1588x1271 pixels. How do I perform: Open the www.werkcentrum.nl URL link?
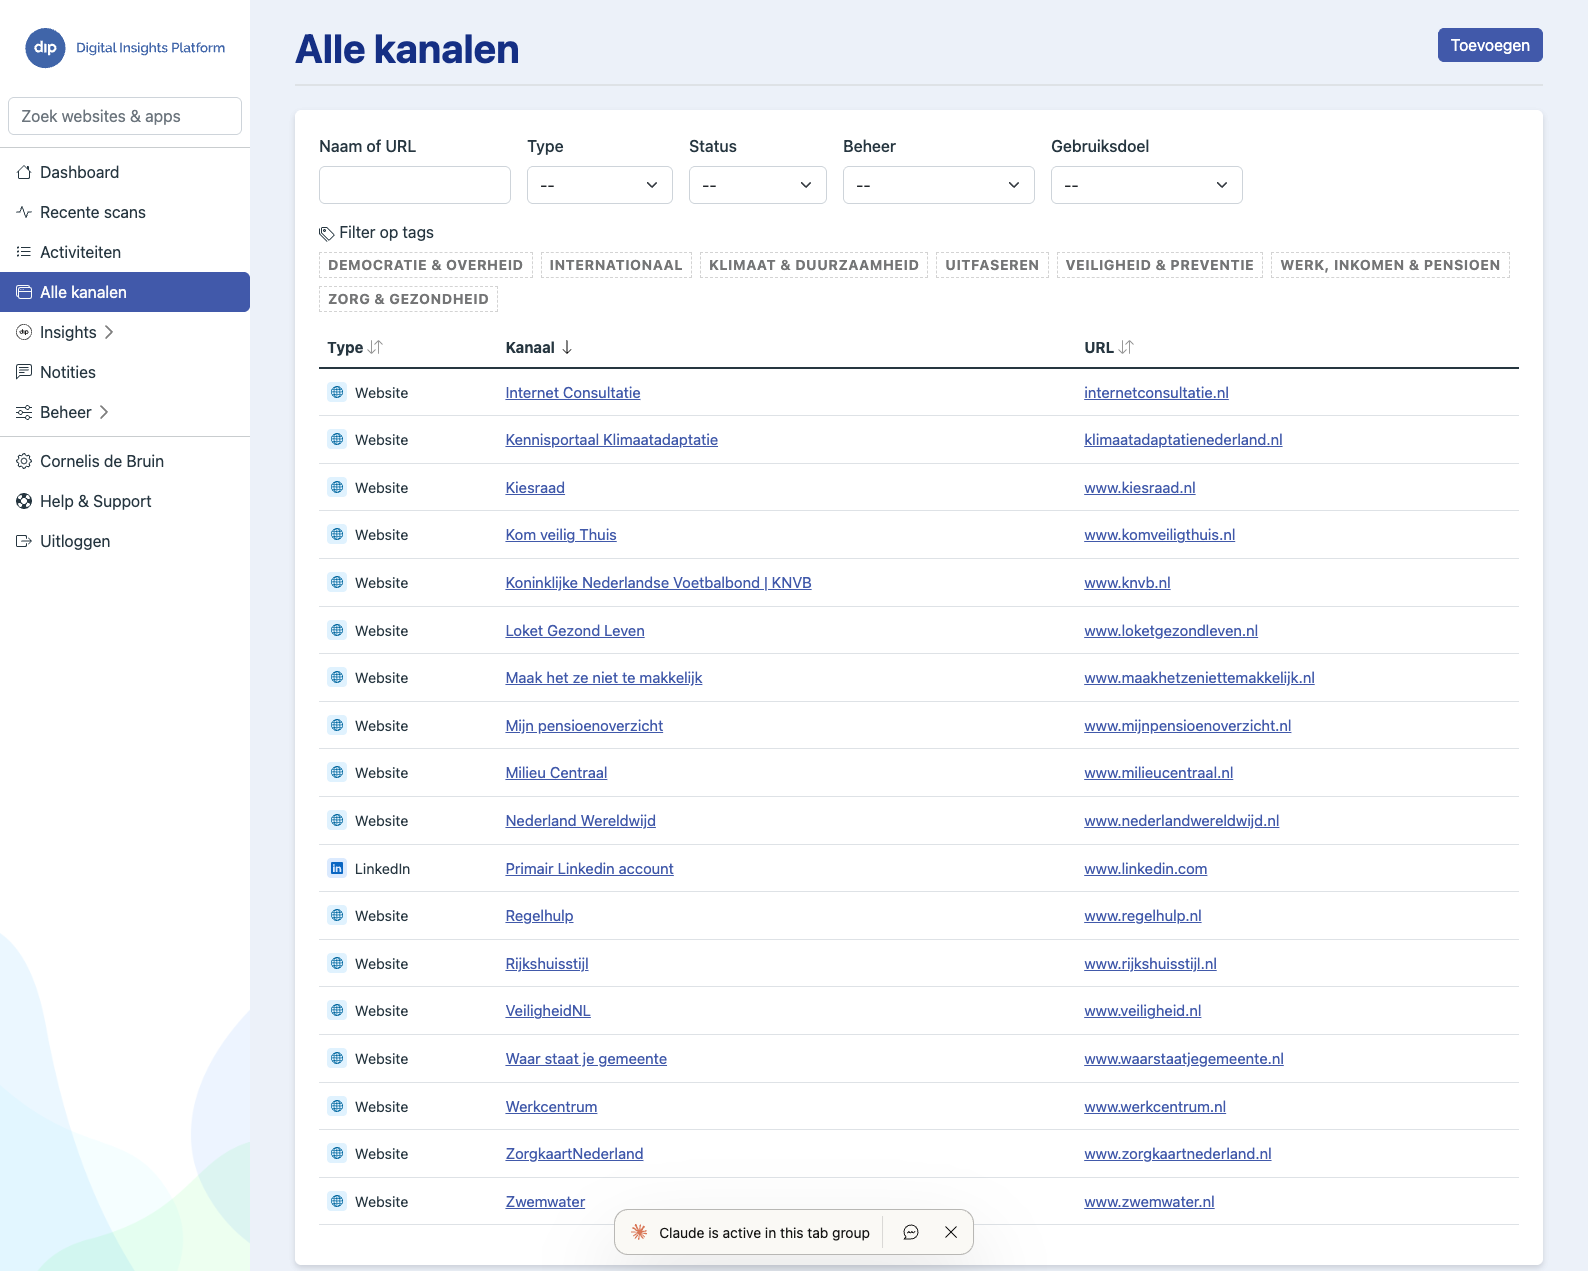pyautogui.click(x=1155, y=1107)
